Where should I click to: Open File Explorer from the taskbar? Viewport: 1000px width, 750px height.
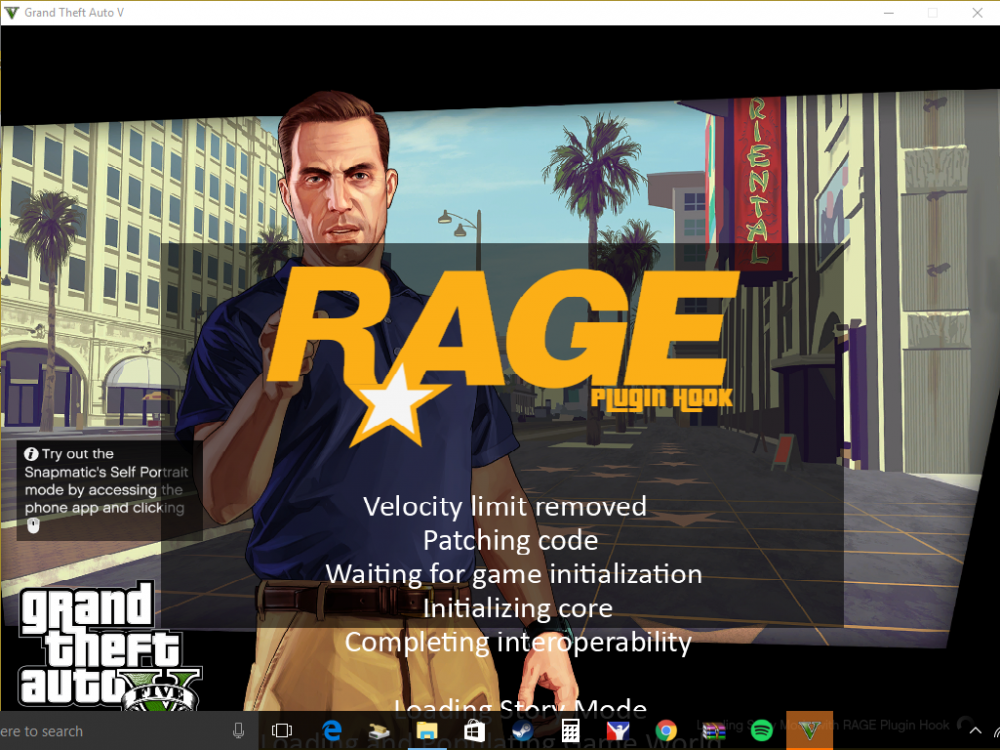(x=427, y=731)
